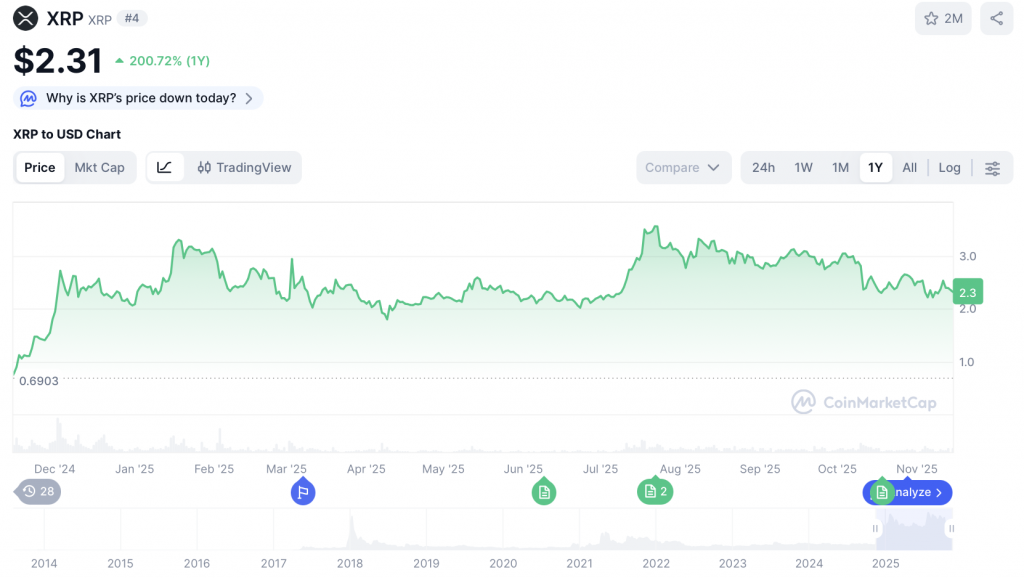Viewport: 1024px width, 578px height.
Task: Click the blue flag event marker at Mar '25
Action: (x=303, y=492)
